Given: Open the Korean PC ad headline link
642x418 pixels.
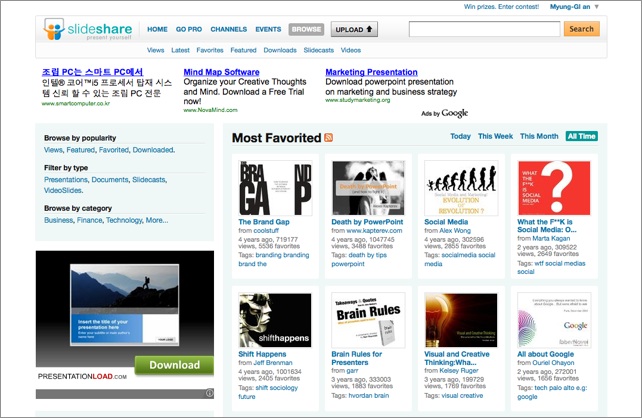Looking at the screenshot, I should (x=93, y=72).
